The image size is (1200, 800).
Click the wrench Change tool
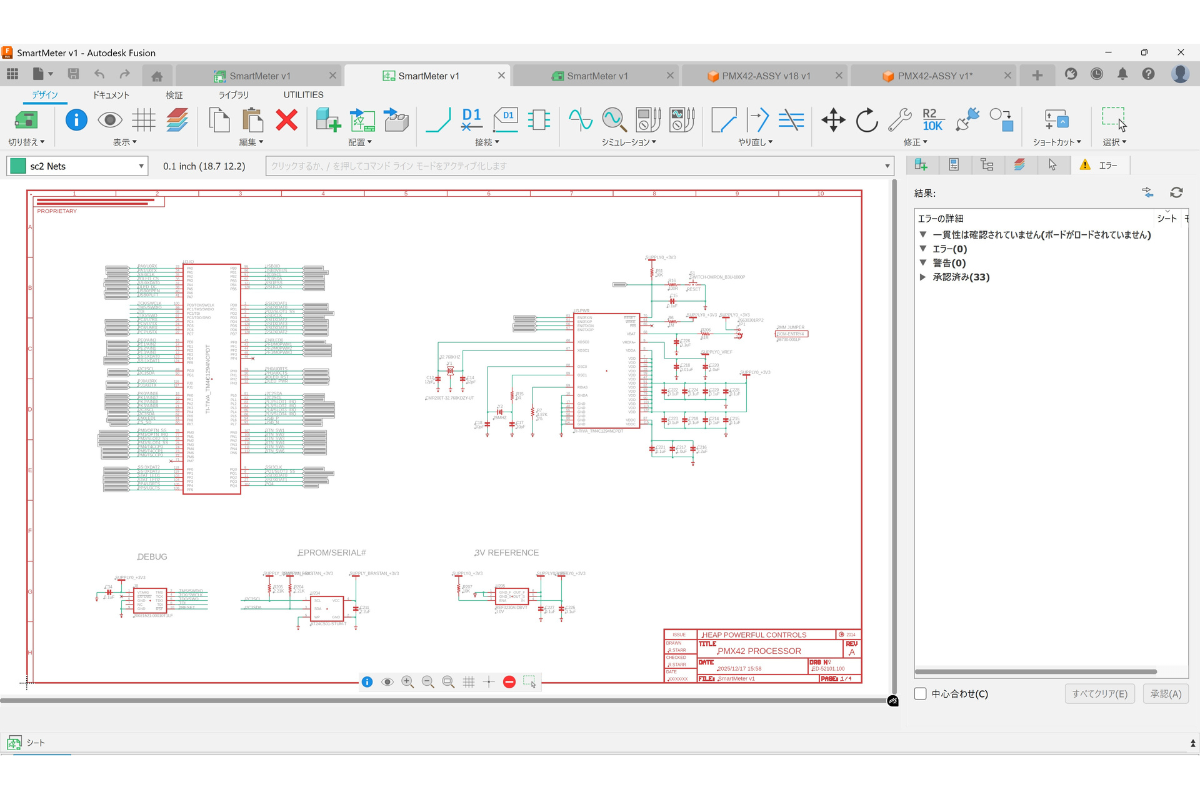tap(899, 120)
